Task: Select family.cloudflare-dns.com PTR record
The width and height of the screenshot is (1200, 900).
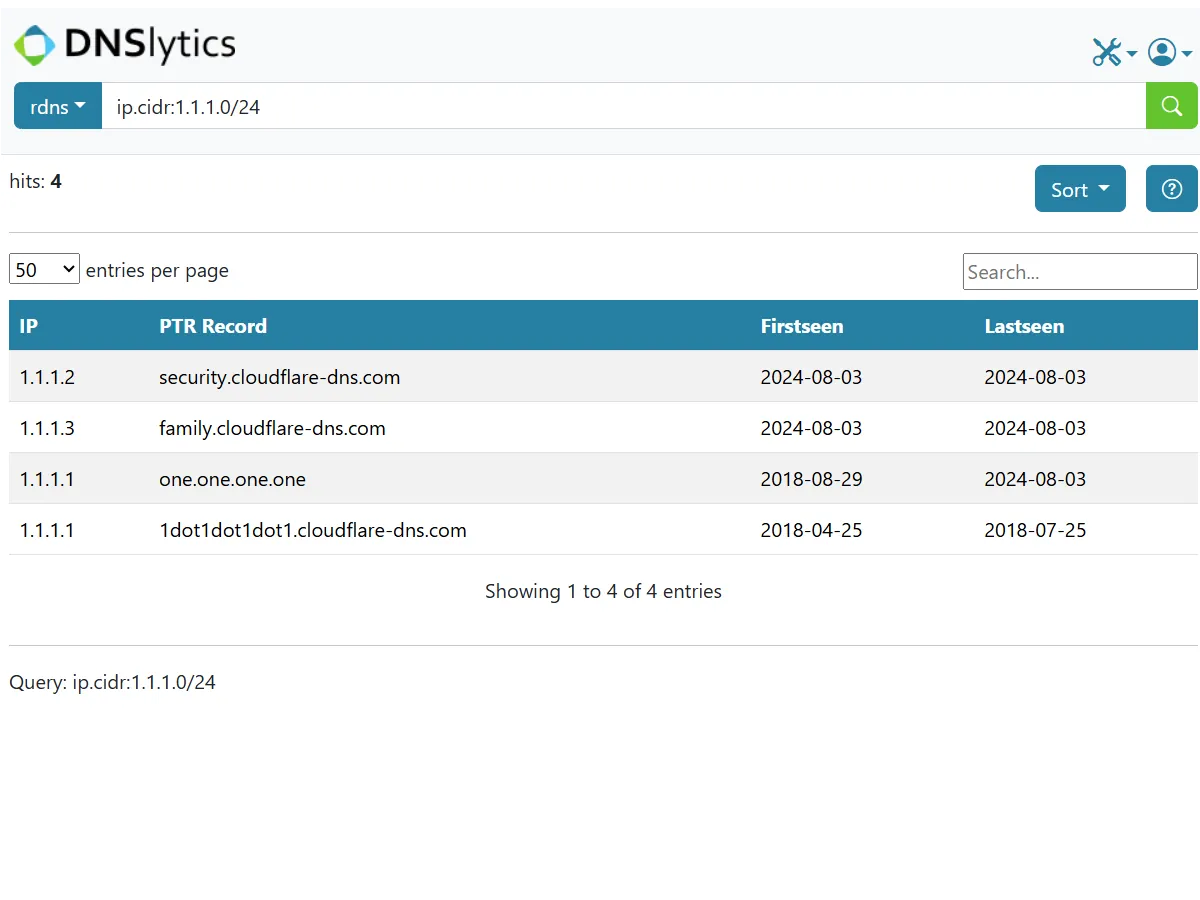Action: point(272,428)
